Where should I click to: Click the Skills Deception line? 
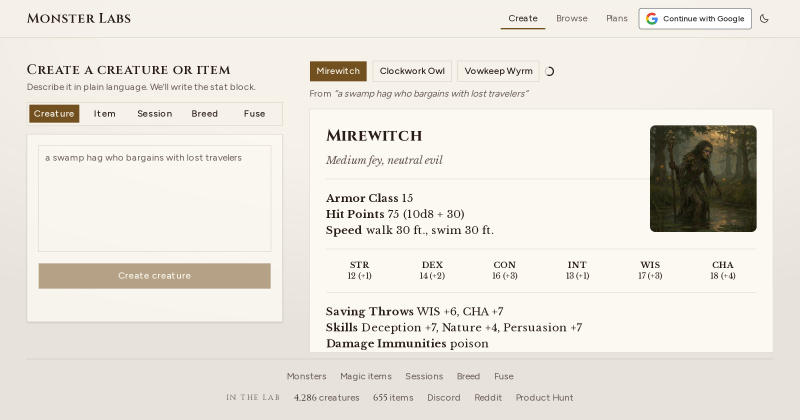tap(454, 328)
